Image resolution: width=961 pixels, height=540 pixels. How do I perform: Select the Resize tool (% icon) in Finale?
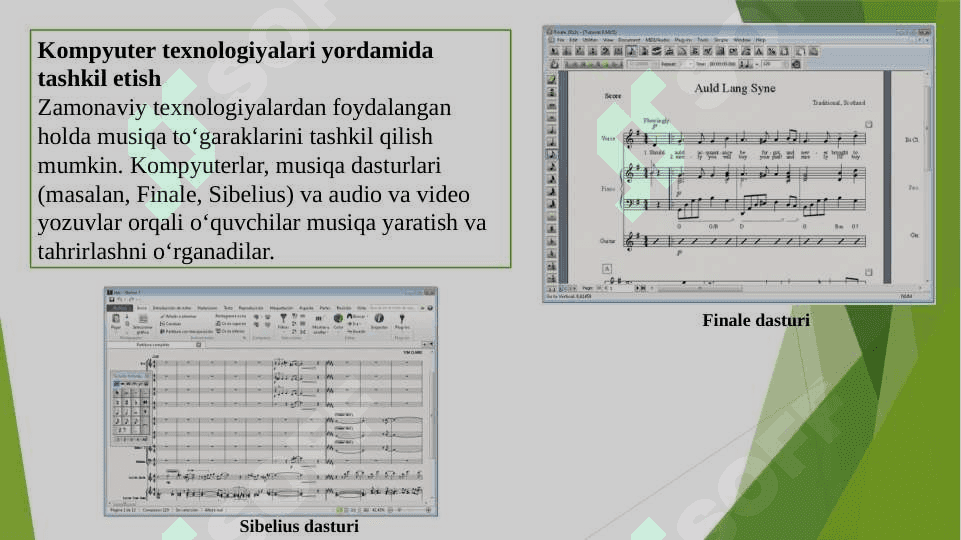coord(771,51)
